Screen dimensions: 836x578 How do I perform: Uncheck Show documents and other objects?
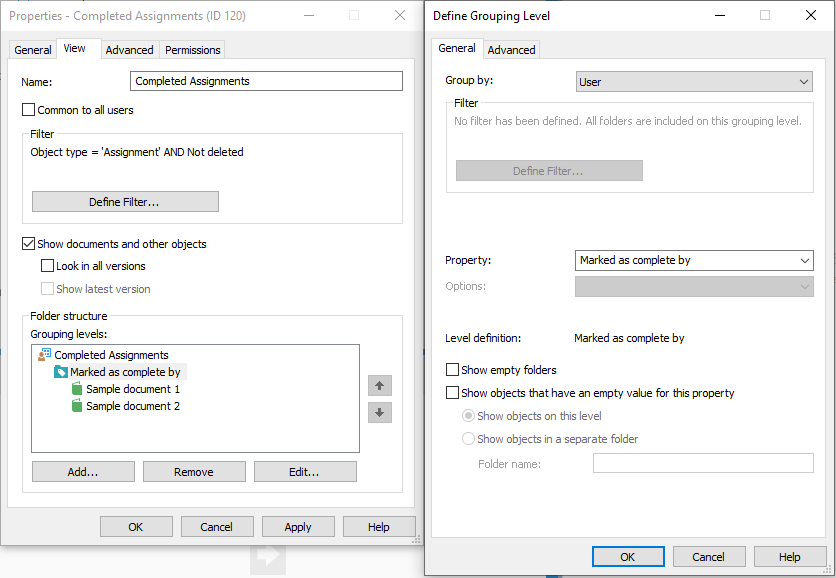pyautogui.click(x=28, y=244)
